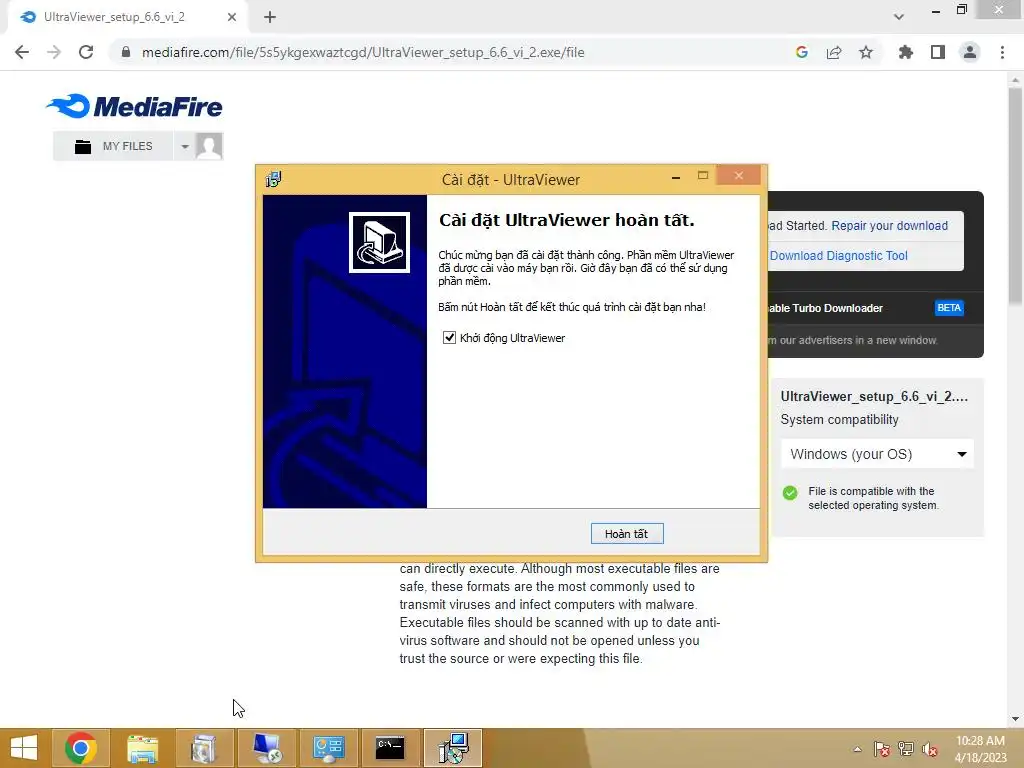Screen dimensions: 1024x768
Task: Open the Windows (your OS) dropdown
Action: (x=877, y=454)
